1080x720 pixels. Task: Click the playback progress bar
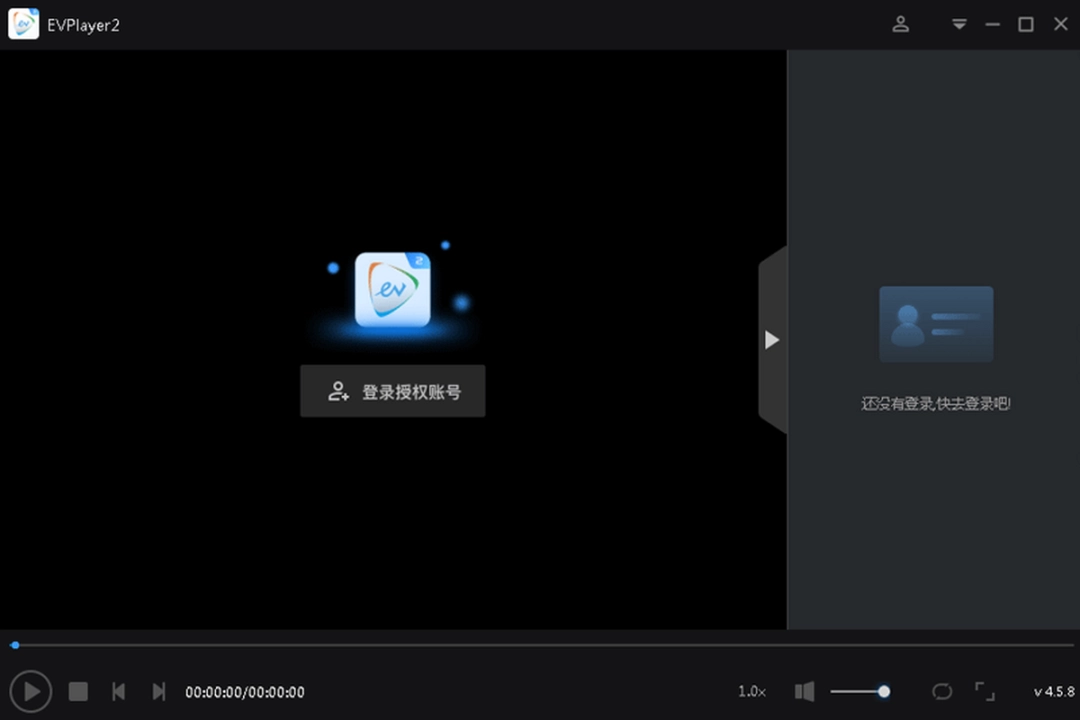pos(540,645)
